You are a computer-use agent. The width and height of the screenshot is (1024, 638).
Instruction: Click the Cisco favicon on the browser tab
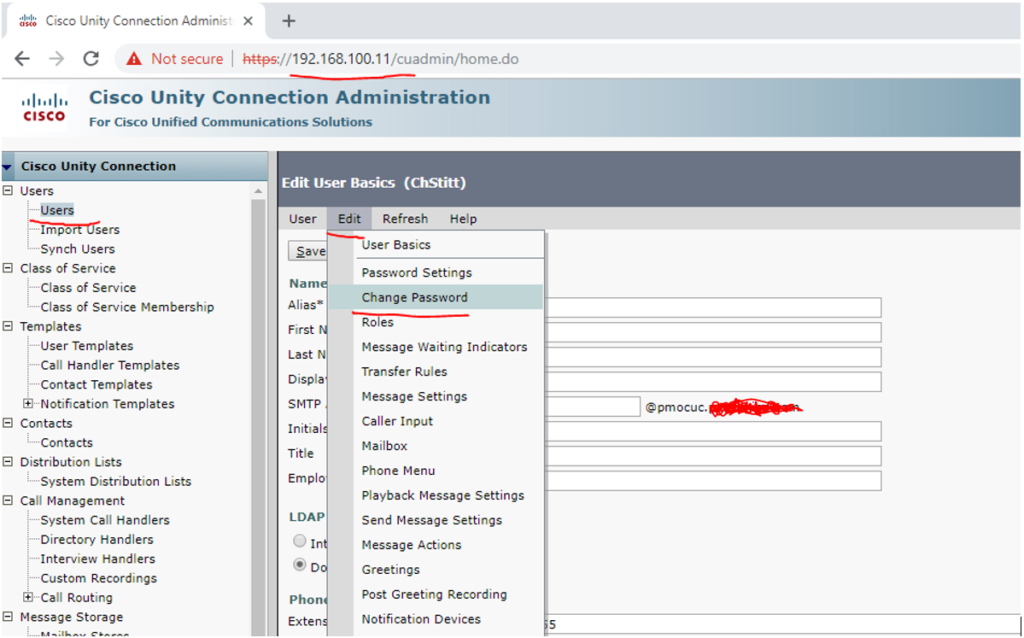click(x=28, y=20)
